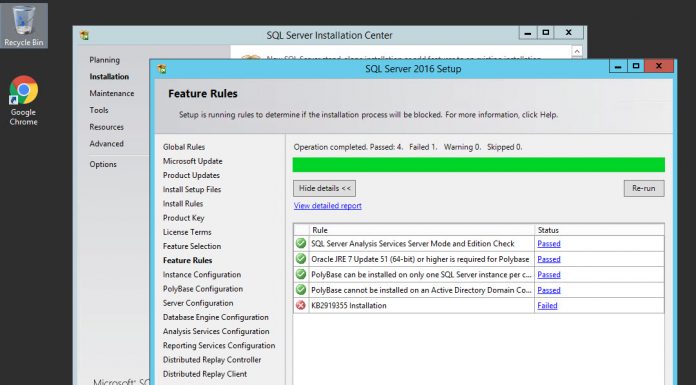The height and width of the screenshot is (385, 696).
Task: Maximize the SQL Server Installation Center window
Action: coord(546,33)
